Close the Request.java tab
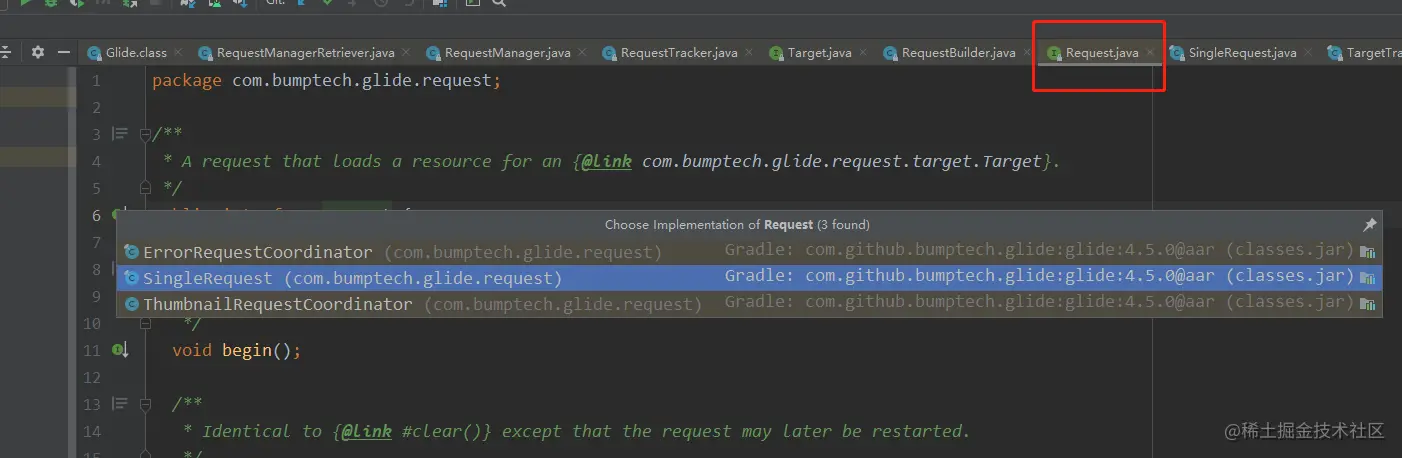 click(x=1150, y=53)
